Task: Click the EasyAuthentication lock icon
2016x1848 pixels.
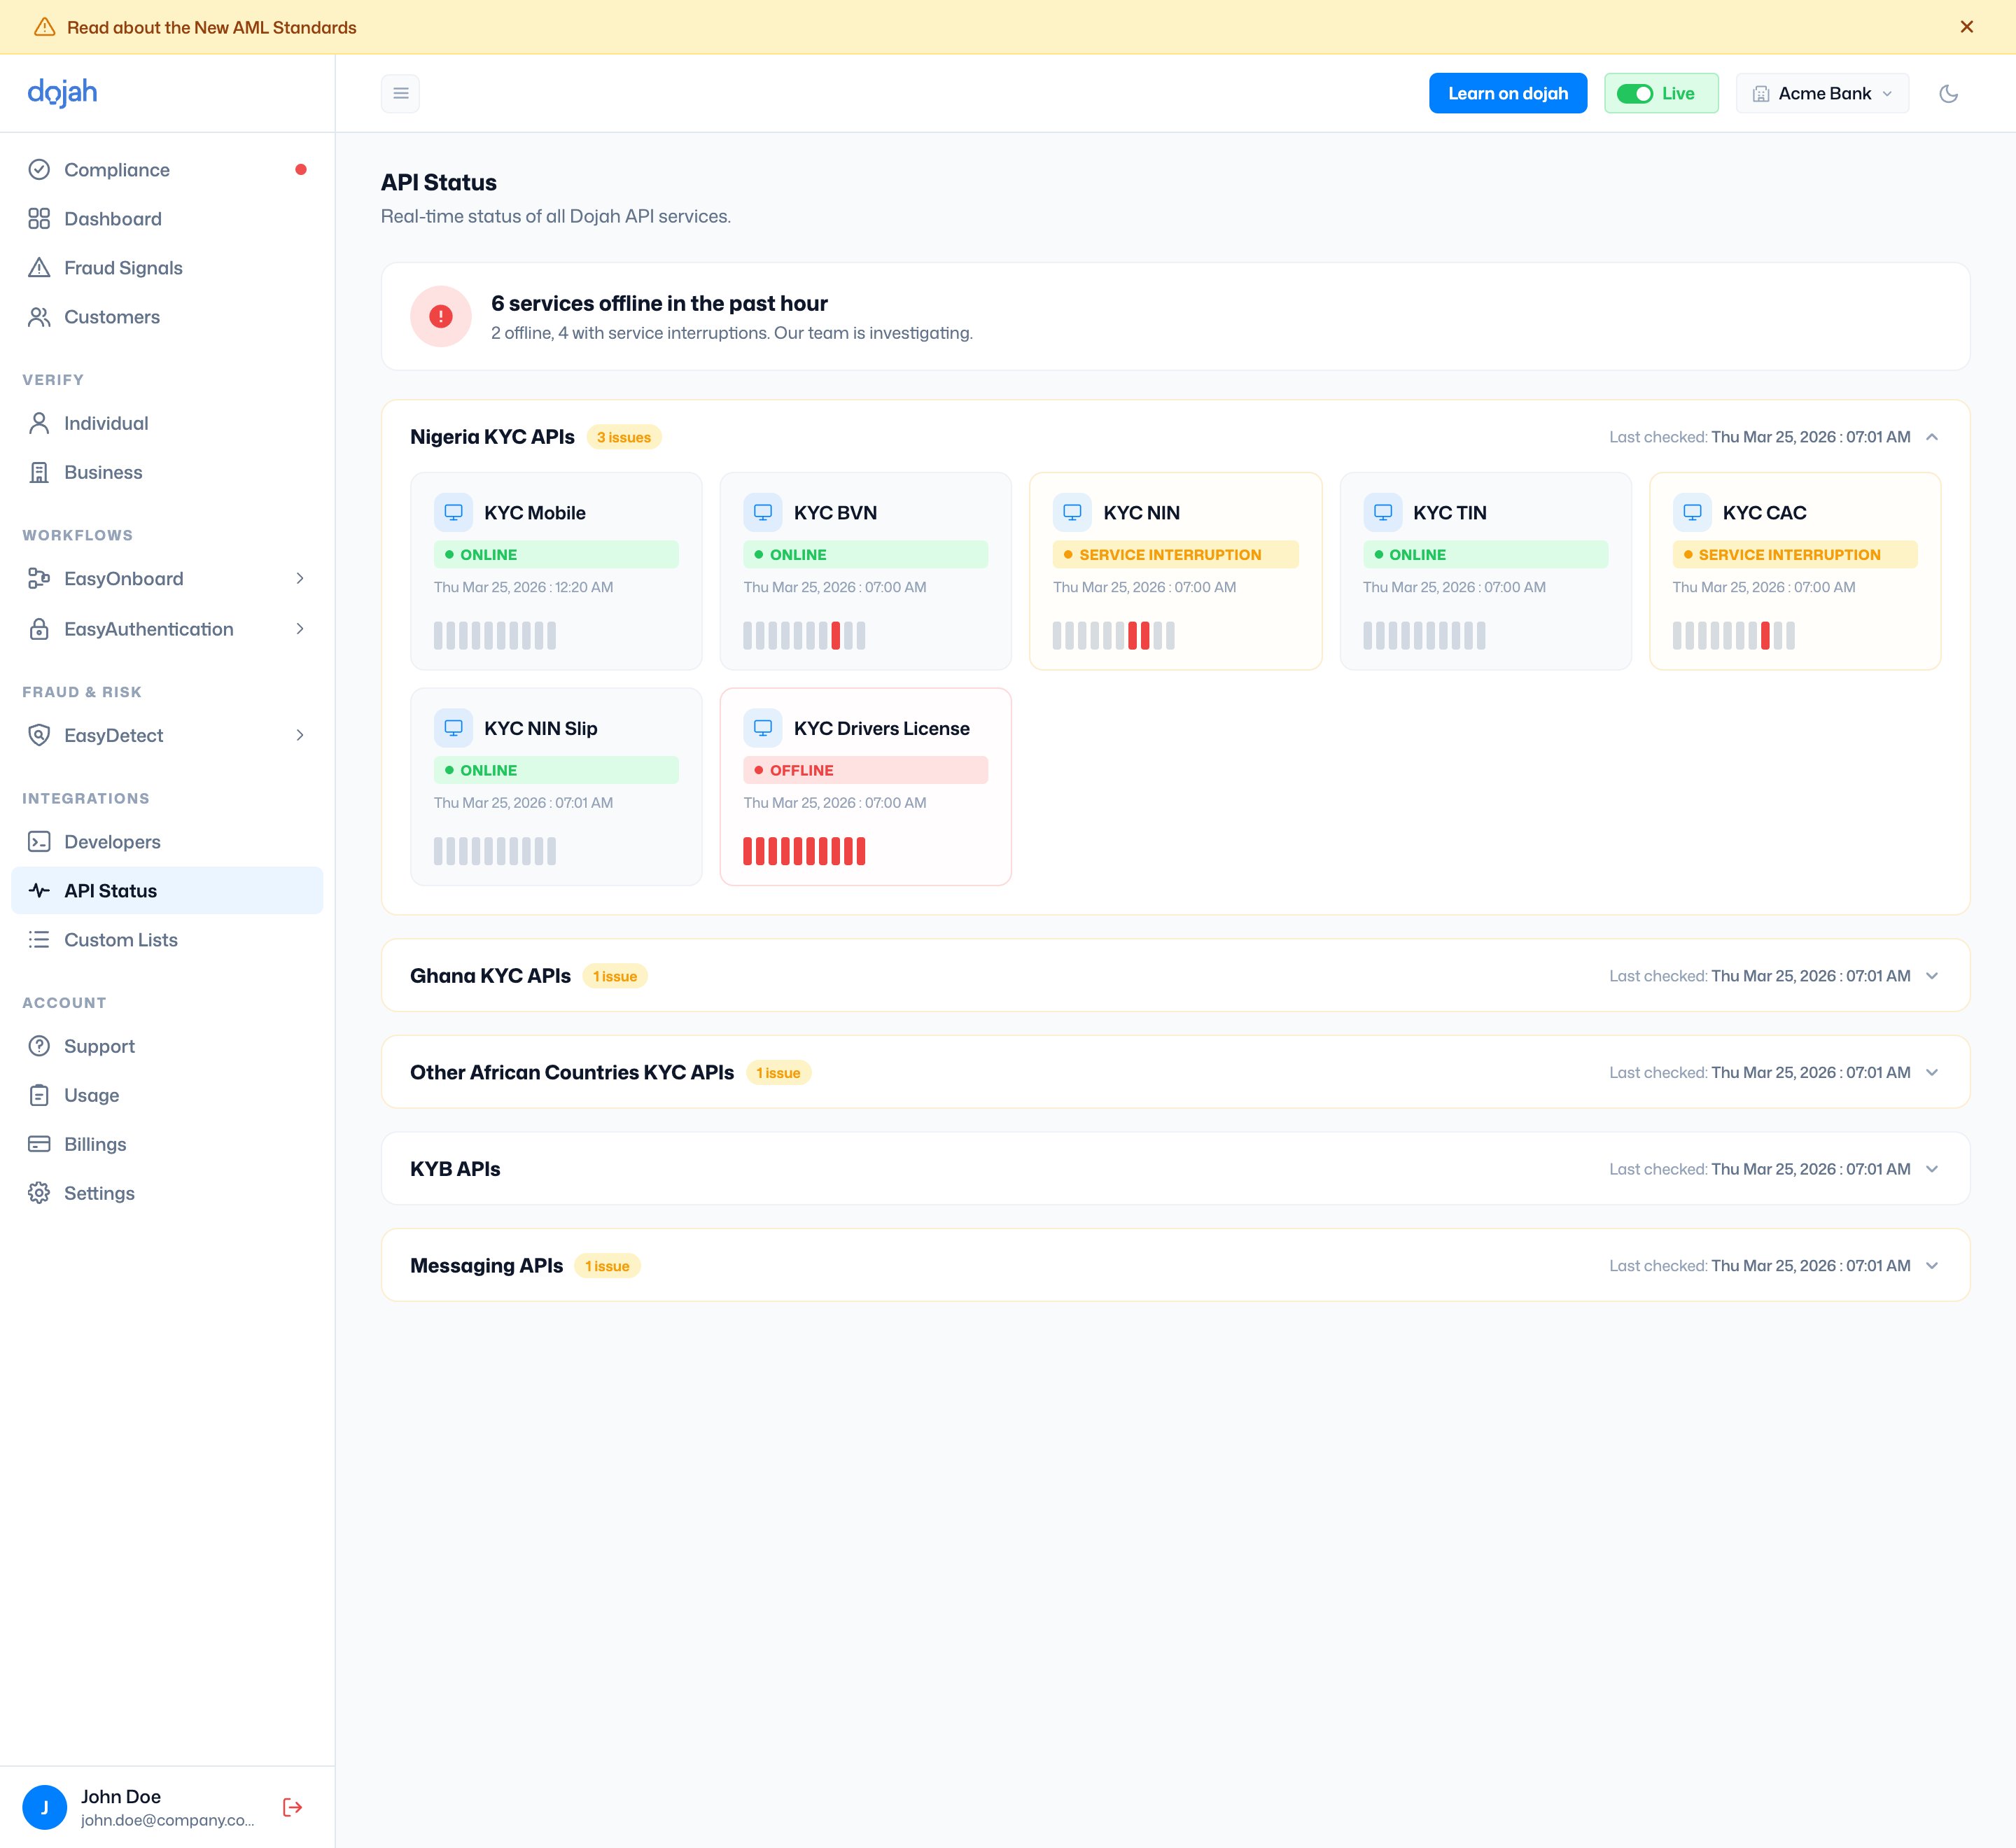Action: tap(39, 629)
